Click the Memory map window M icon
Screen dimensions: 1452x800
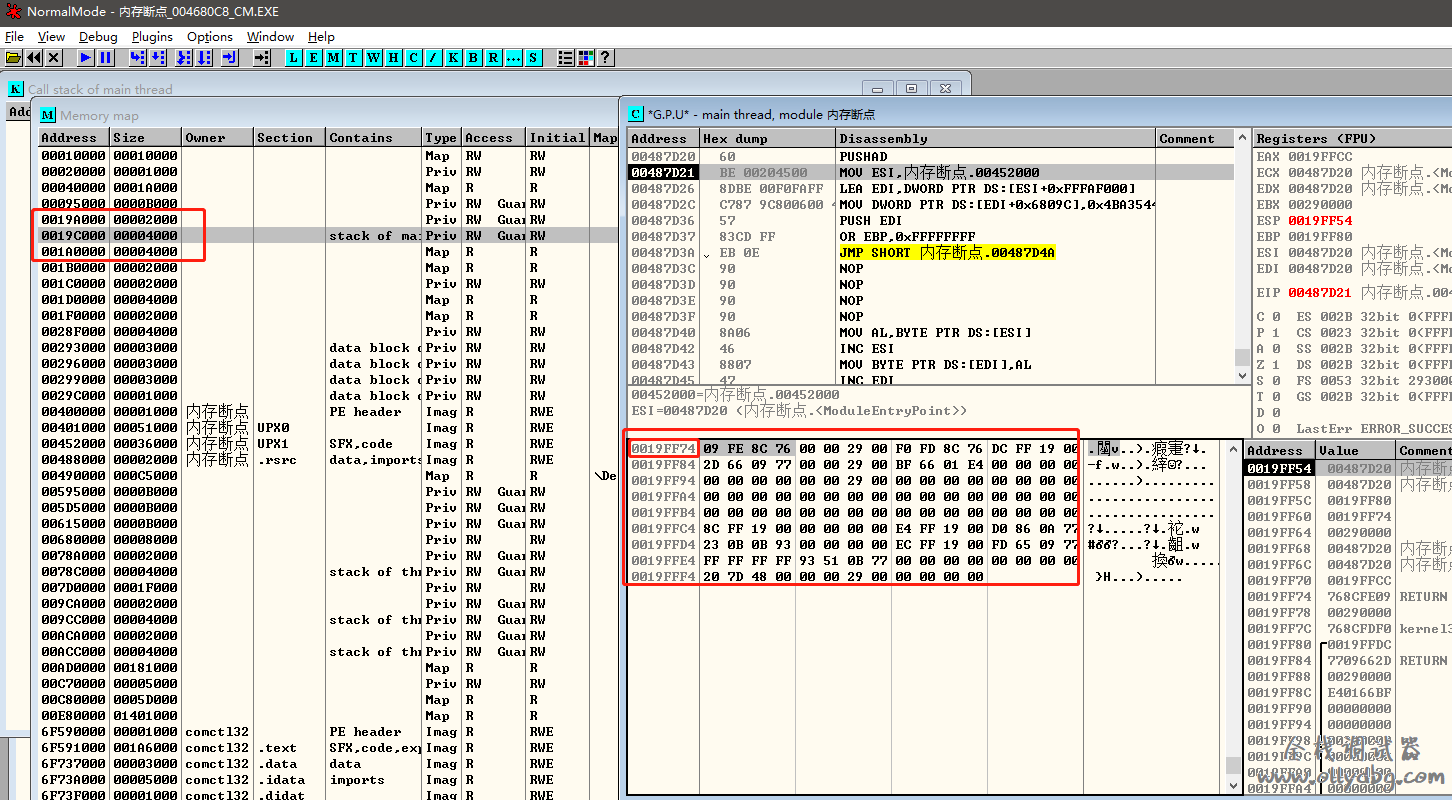click(x=48, y=116)
